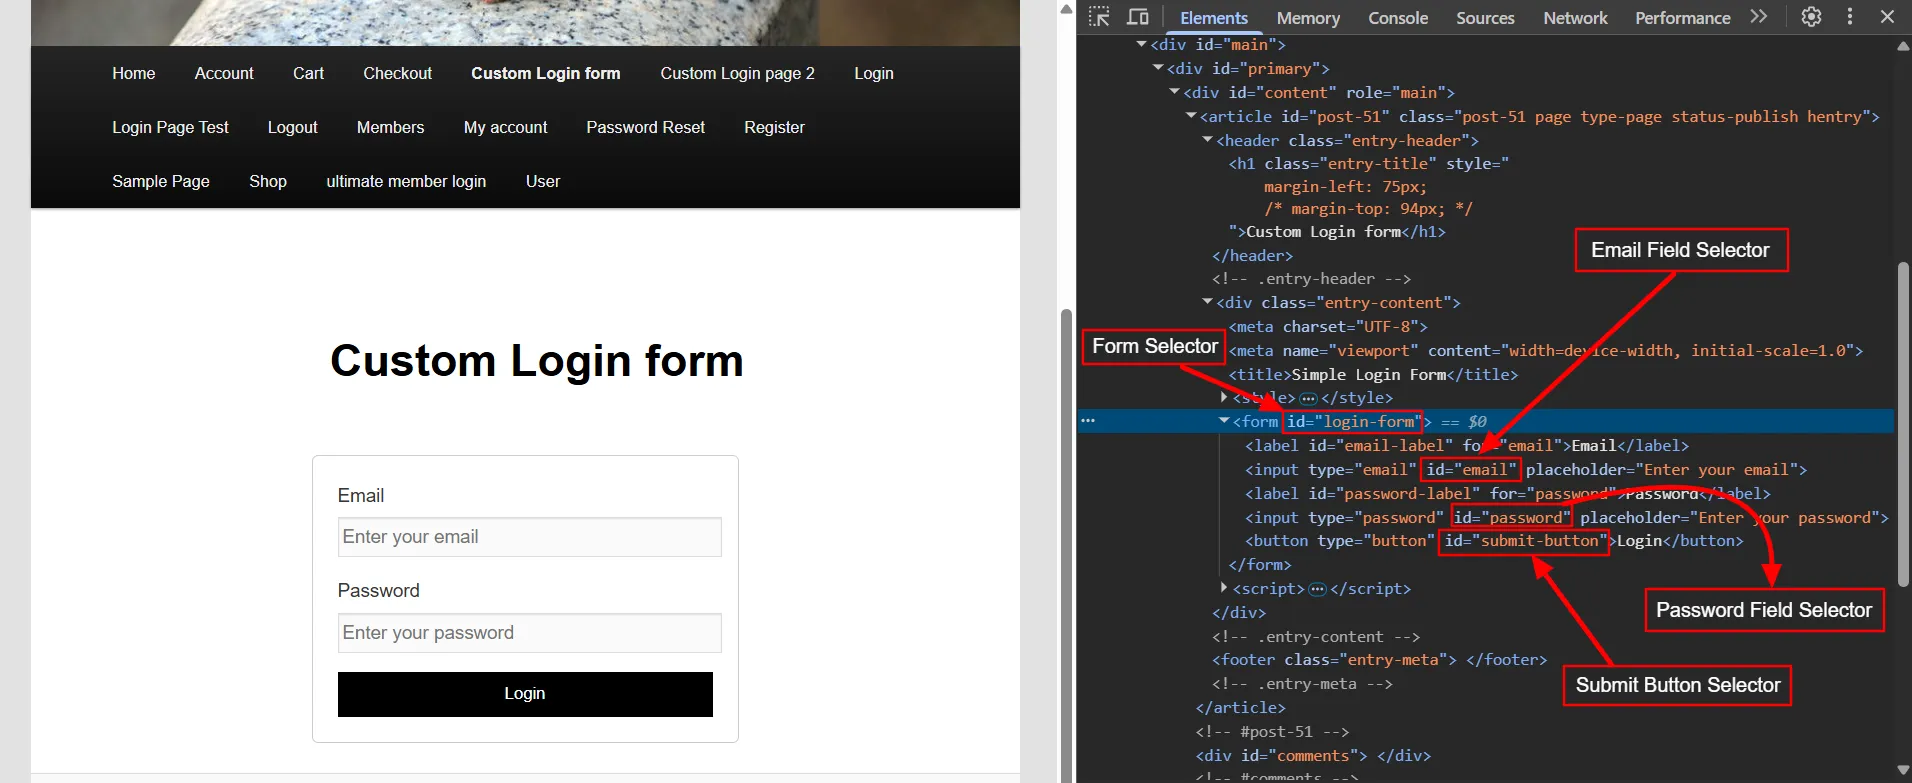The image size is (1912, 783).
Task: Open the User menu link
Action: (543, 181)
